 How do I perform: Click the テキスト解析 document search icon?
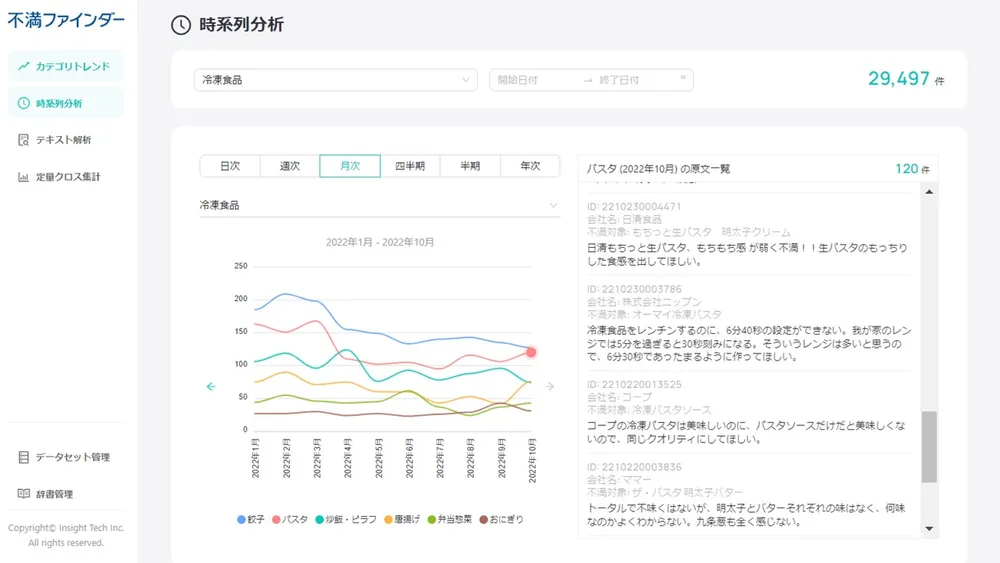(x=24, y=140)
